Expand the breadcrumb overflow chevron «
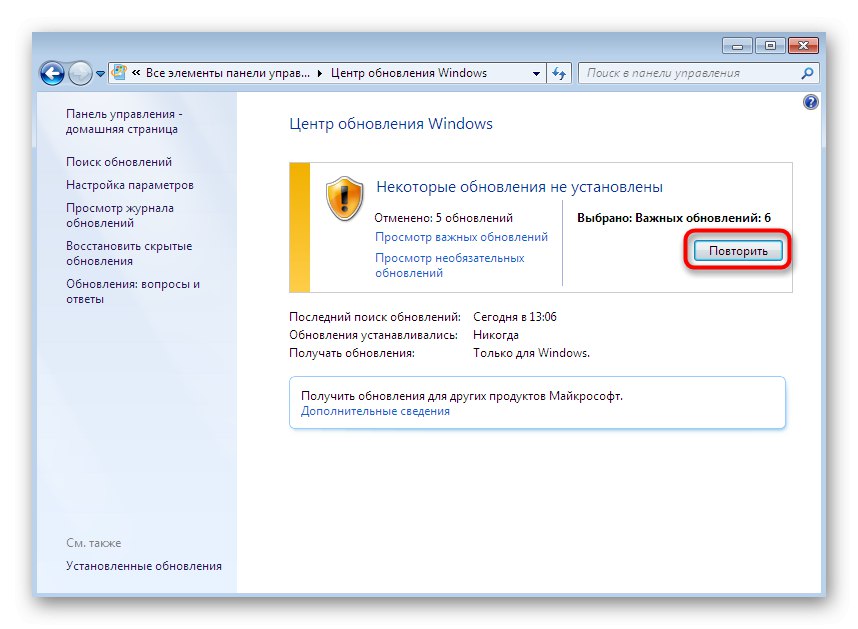The image size is (858, 629). [x=138, y=72]
